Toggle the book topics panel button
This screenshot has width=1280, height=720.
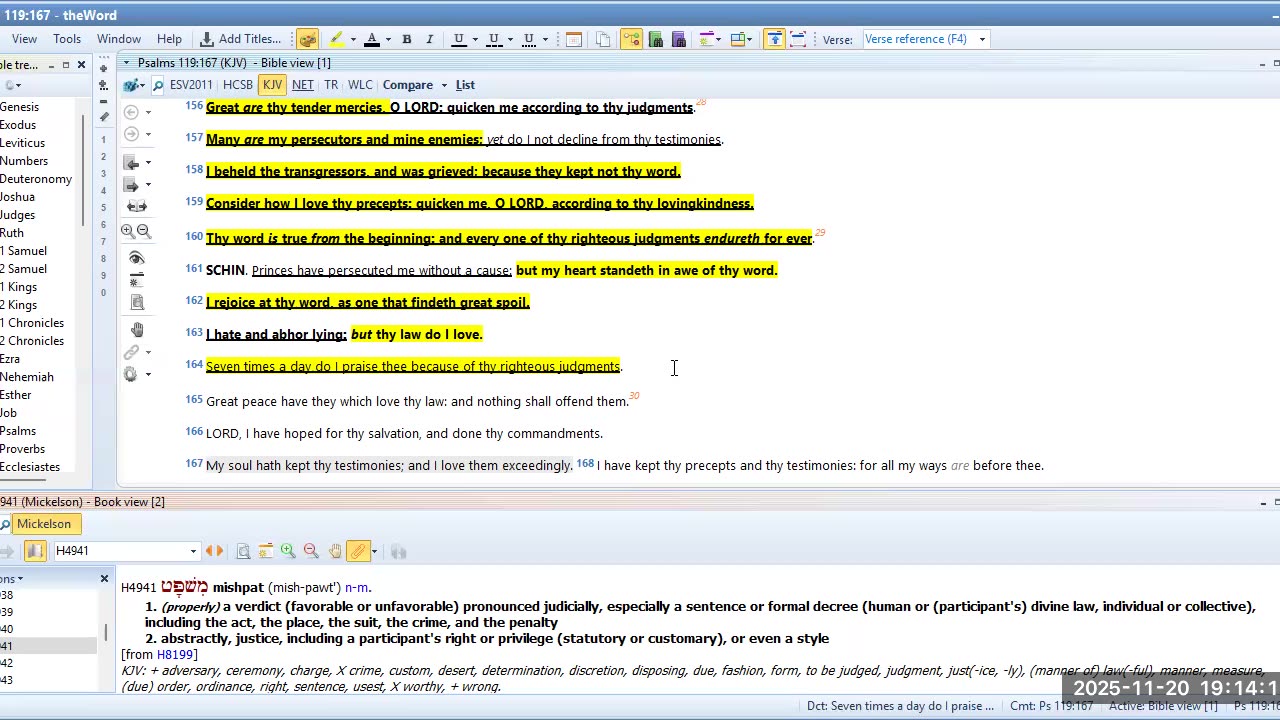tap(35, 551)
